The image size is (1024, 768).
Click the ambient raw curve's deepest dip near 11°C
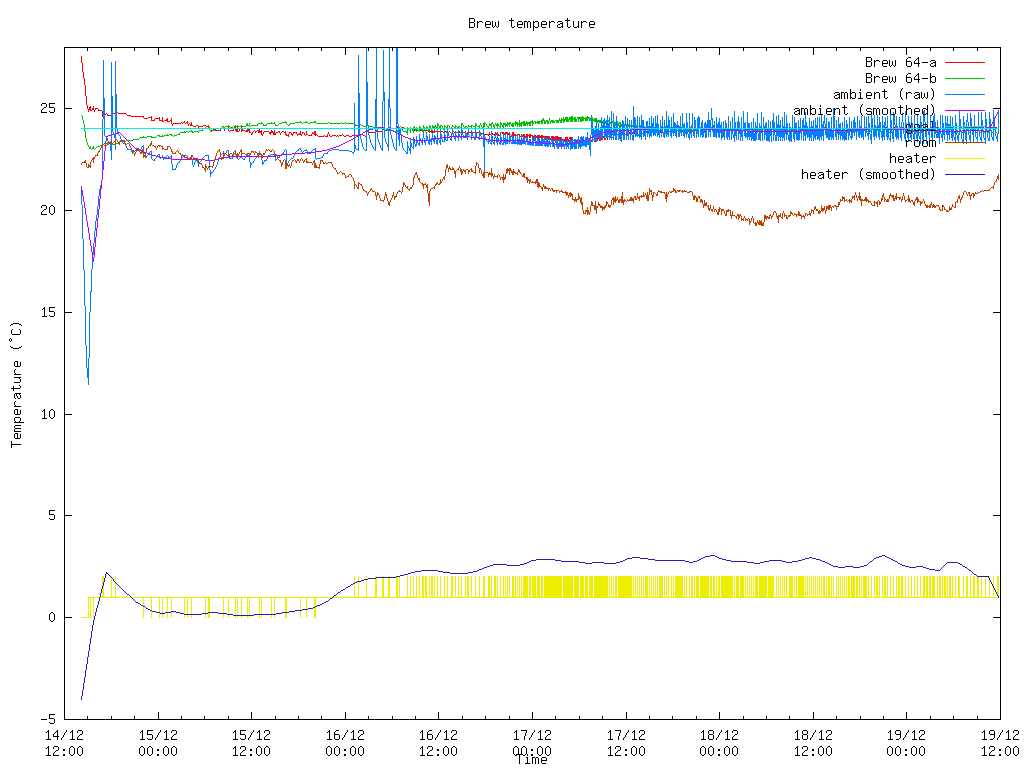tap(88, 383)
